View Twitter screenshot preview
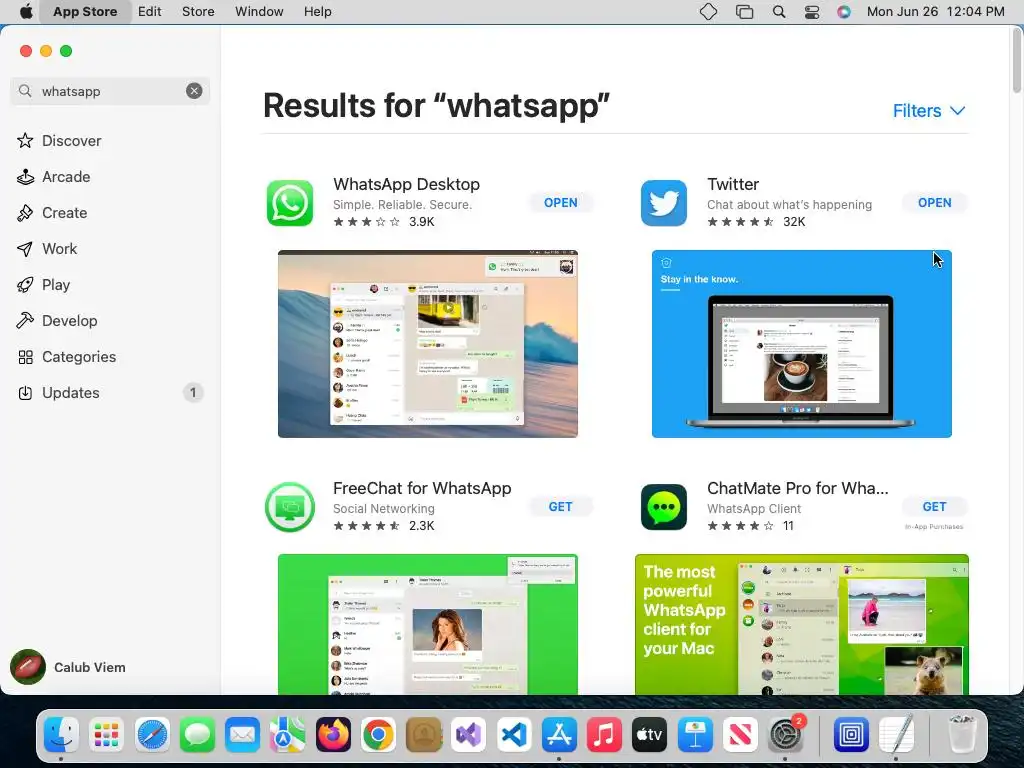The image size is (1024, 768). pyautogui.click(x=801, y=344)
